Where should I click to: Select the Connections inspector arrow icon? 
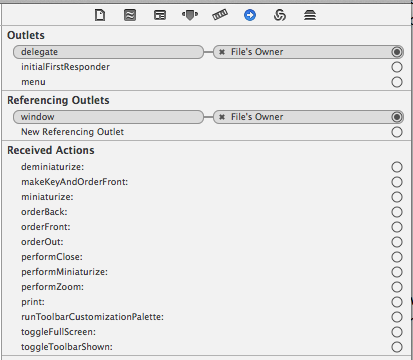(250, 15)
